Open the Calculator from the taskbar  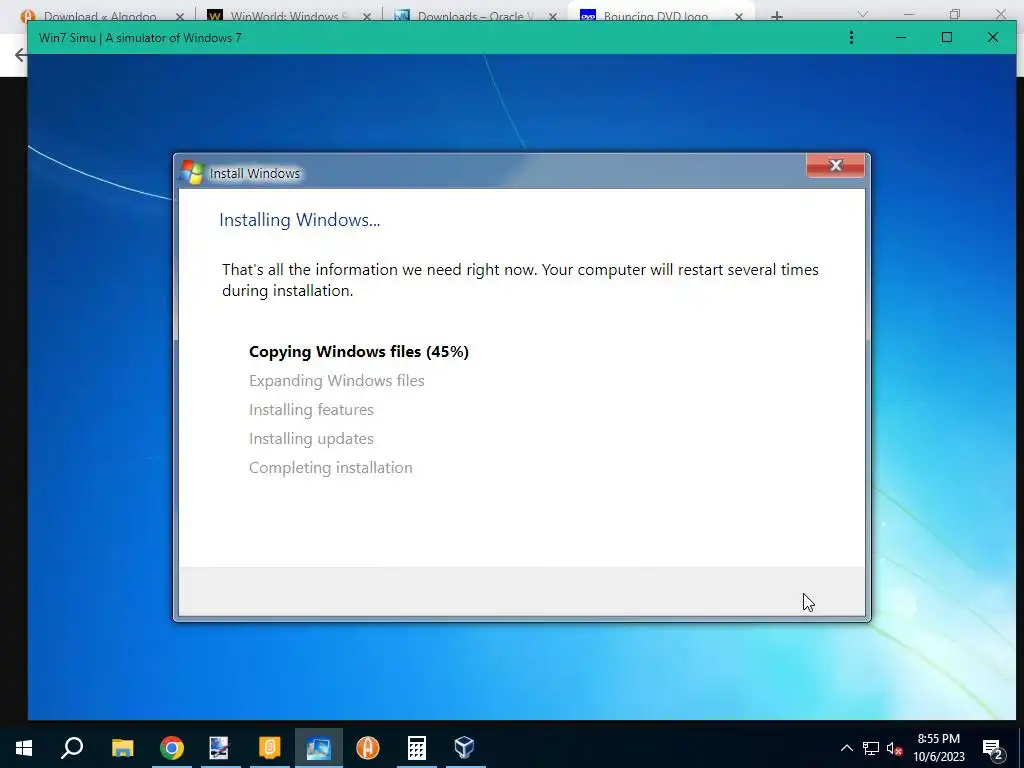pyautogui.click(x=417, y=747)
